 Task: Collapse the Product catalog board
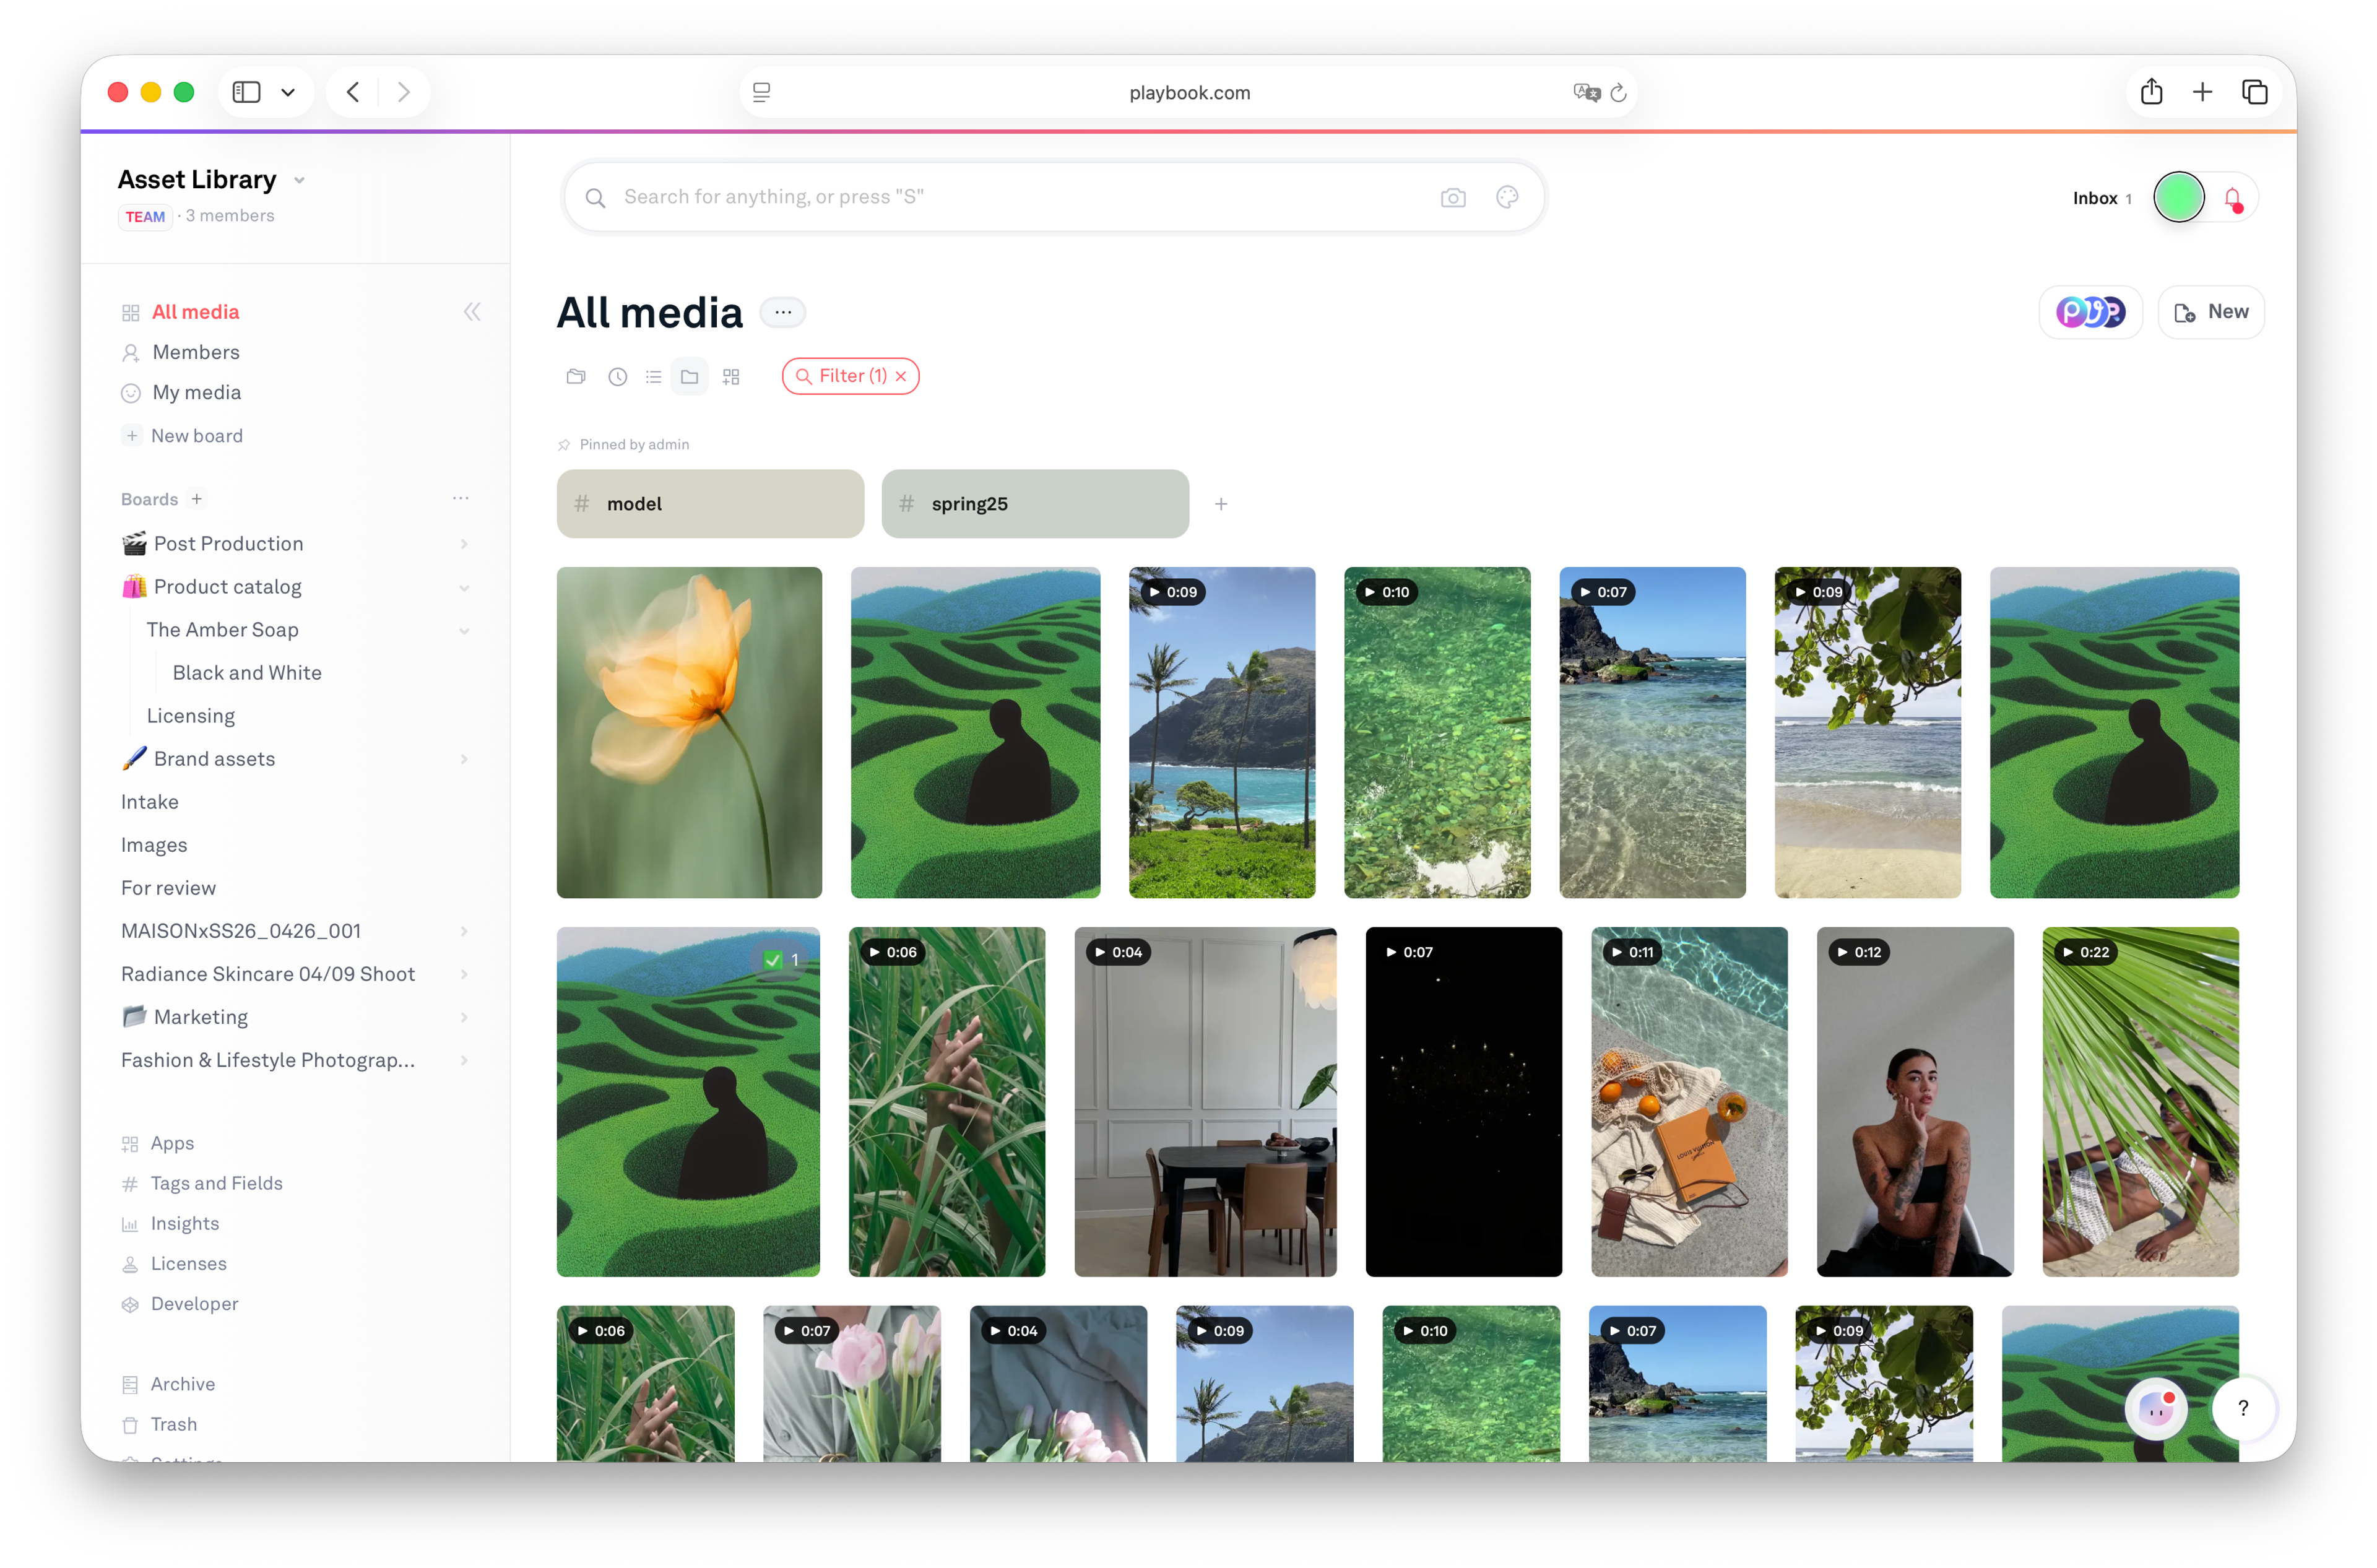(464, 588)
